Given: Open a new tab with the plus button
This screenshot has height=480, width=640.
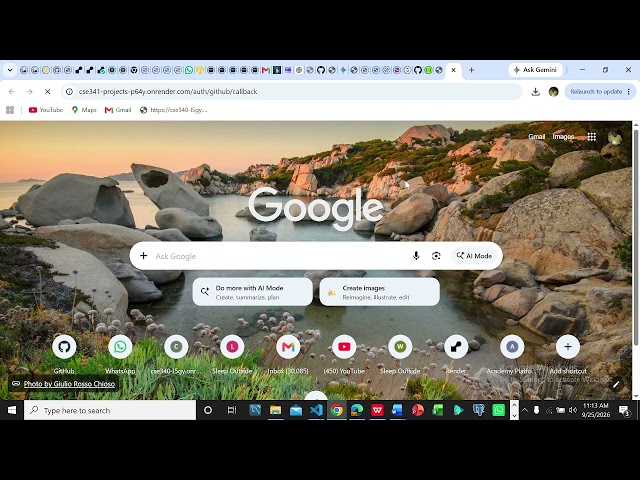Looking at the screenshot, I should tap(471, 70).
